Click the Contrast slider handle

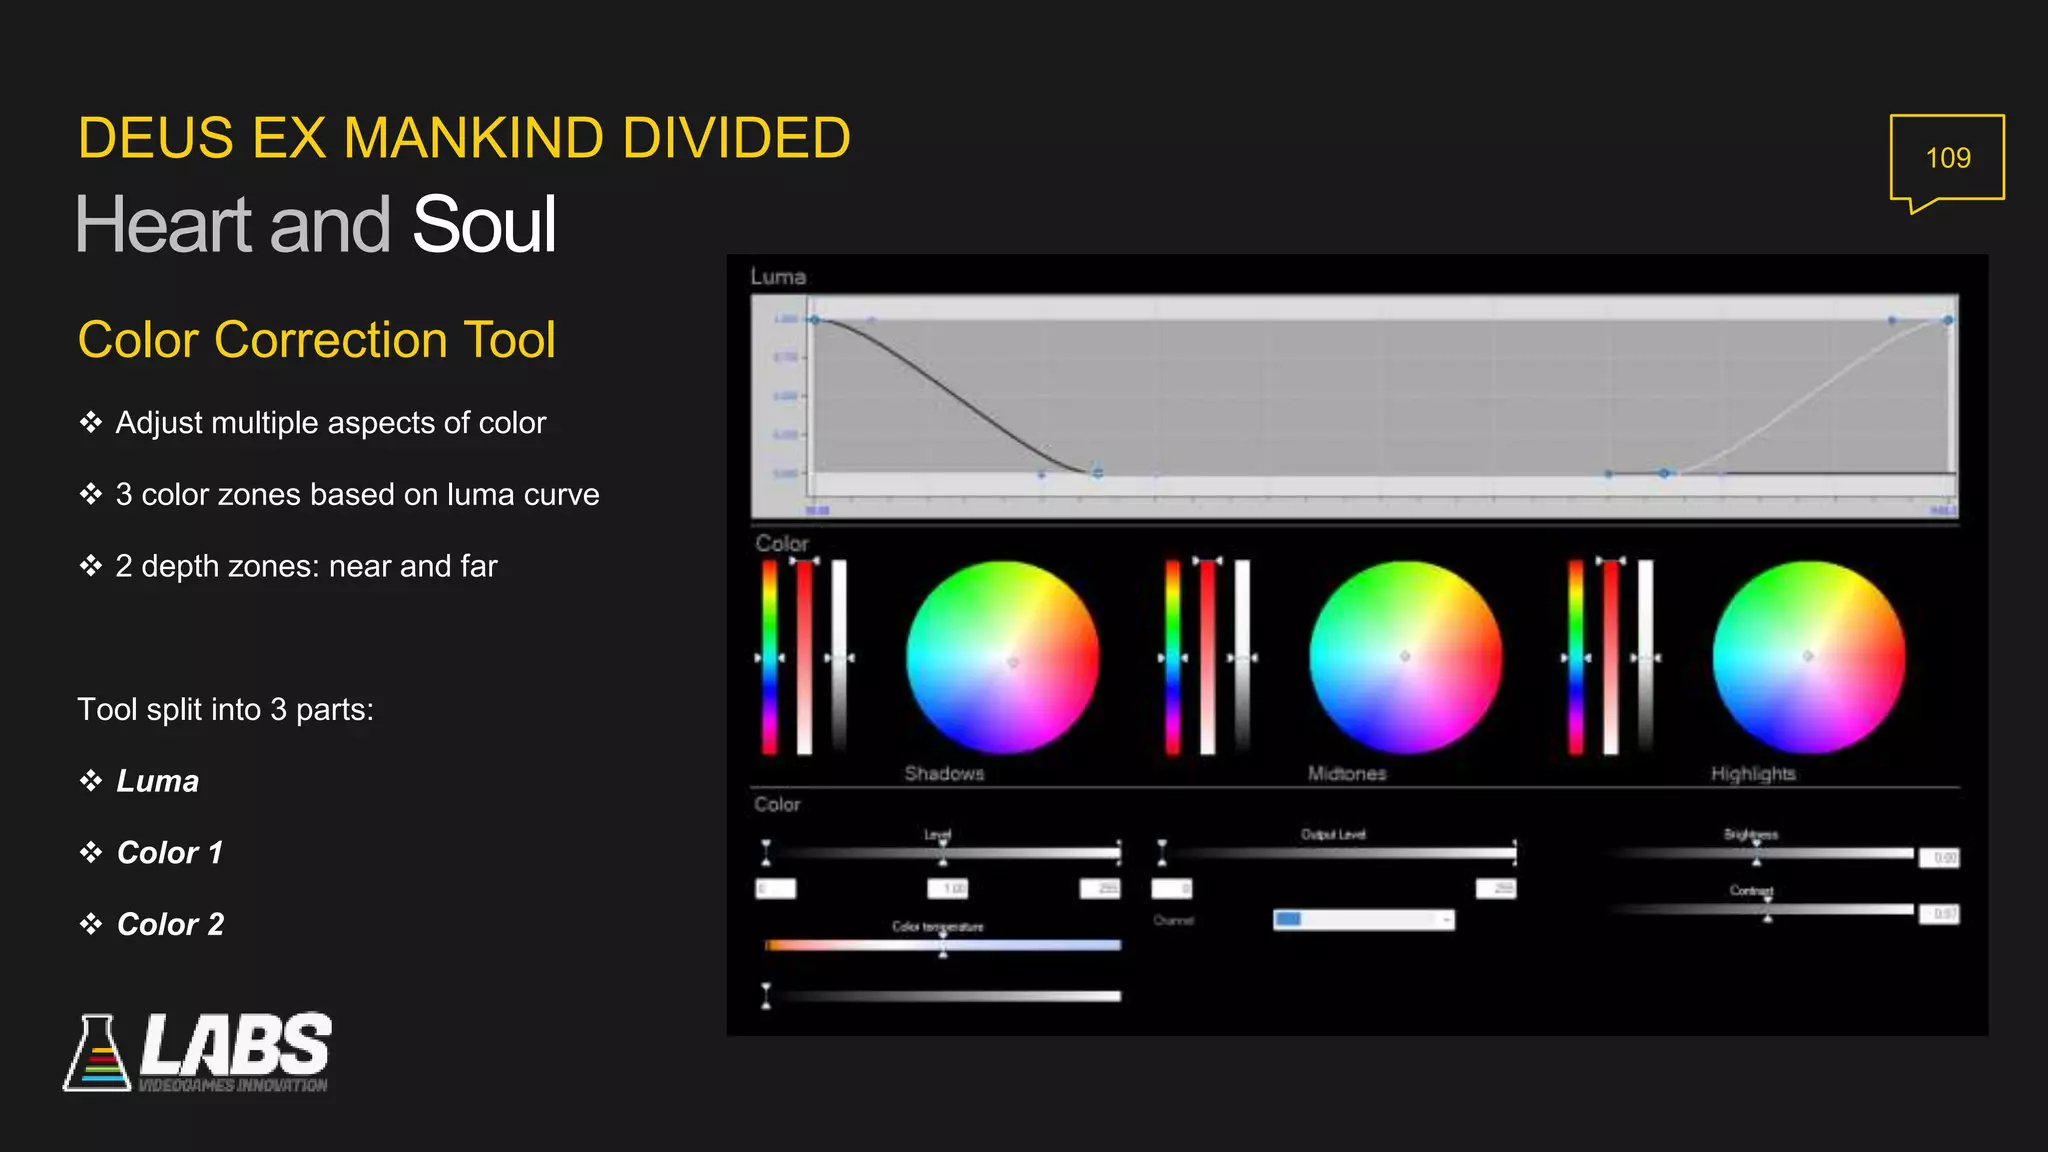click(1768, 909)
